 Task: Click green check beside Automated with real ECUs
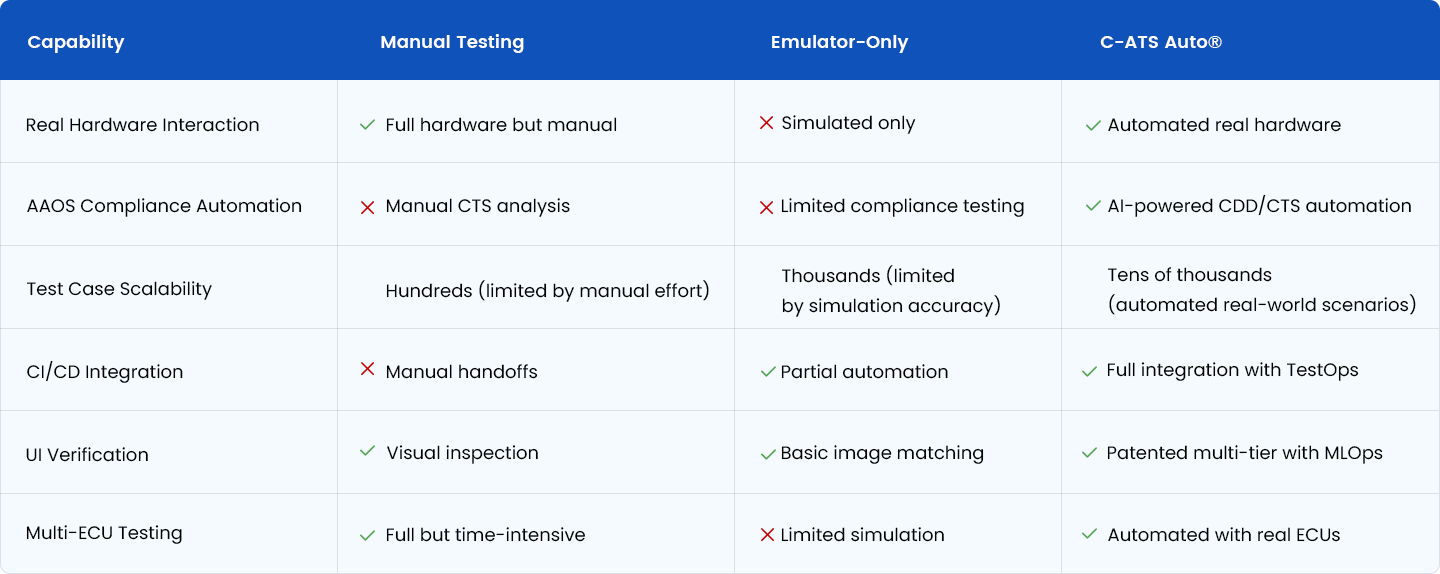pyautogui.click(x=1090, y=534)
